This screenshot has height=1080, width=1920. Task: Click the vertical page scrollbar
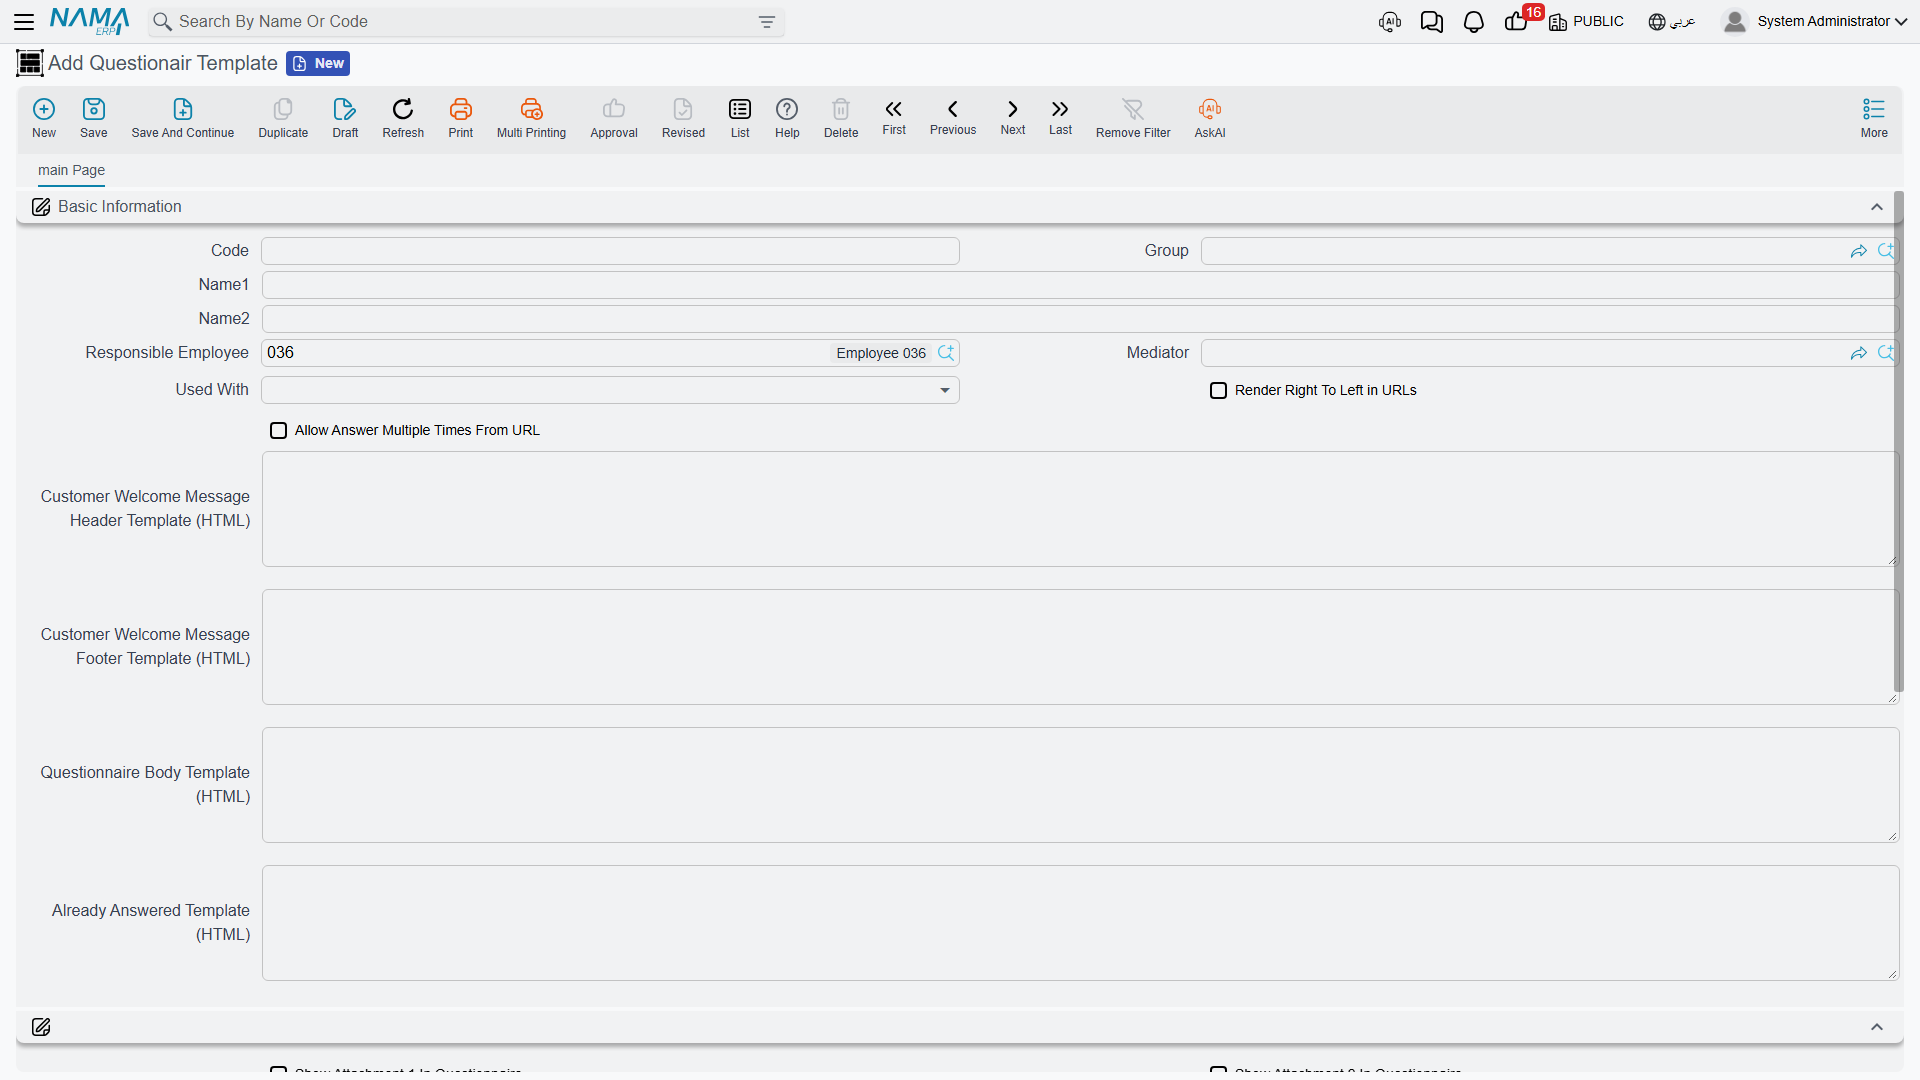coord(1898,440)
